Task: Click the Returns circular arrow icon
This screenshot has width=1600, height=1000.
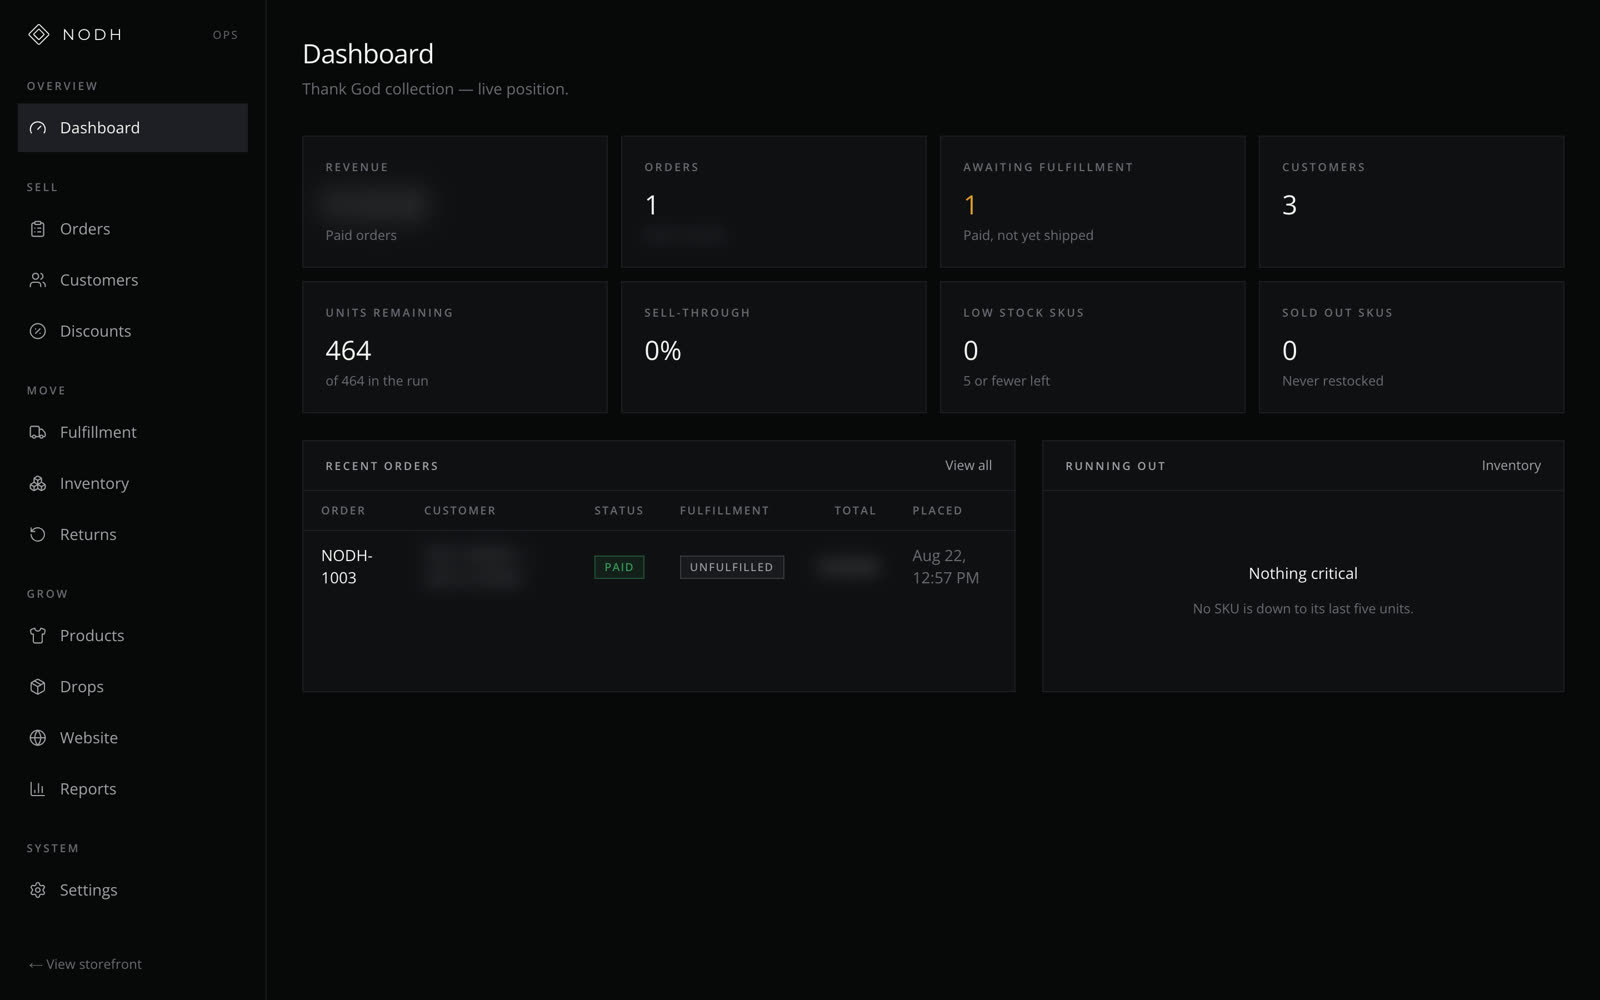Action: [38, 534]
